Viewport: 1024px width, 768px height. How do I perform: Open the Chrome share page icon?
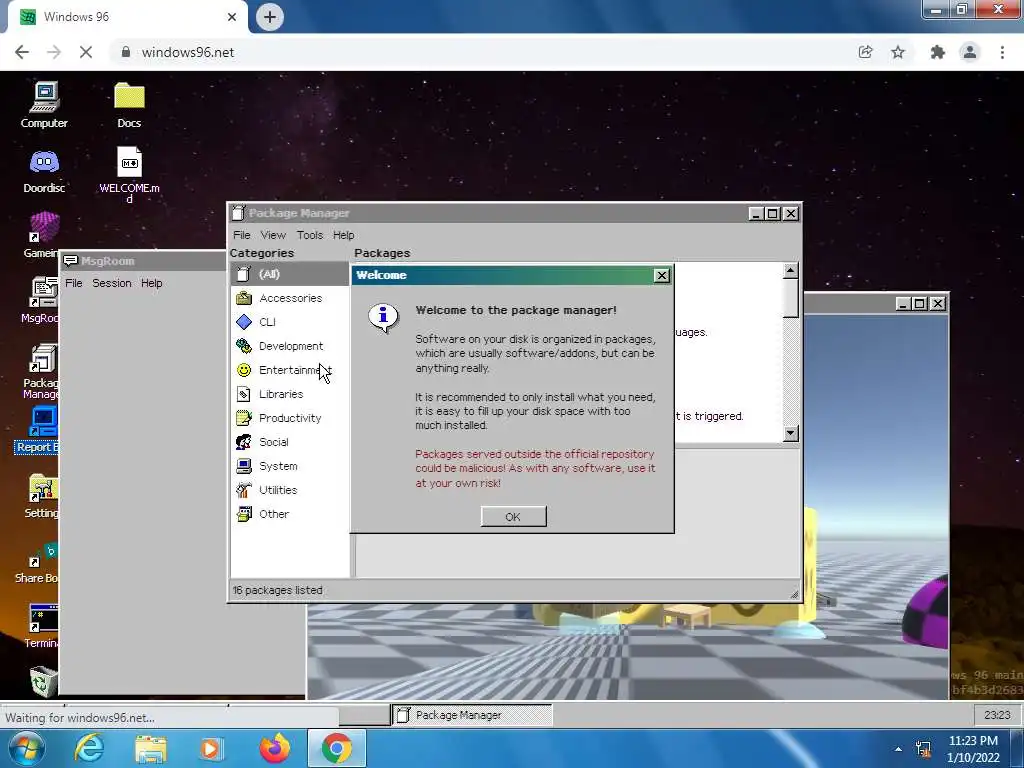[x=865, y=52]
